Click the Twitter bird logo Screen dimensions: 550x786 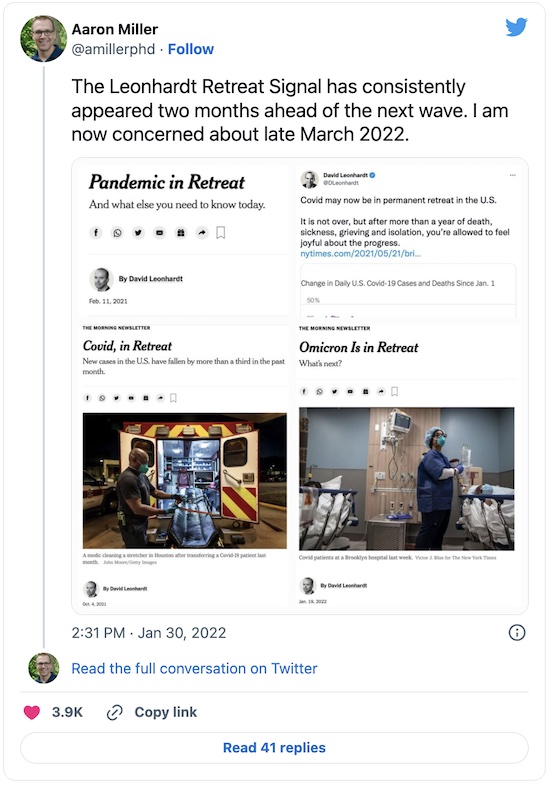[516, 27]
